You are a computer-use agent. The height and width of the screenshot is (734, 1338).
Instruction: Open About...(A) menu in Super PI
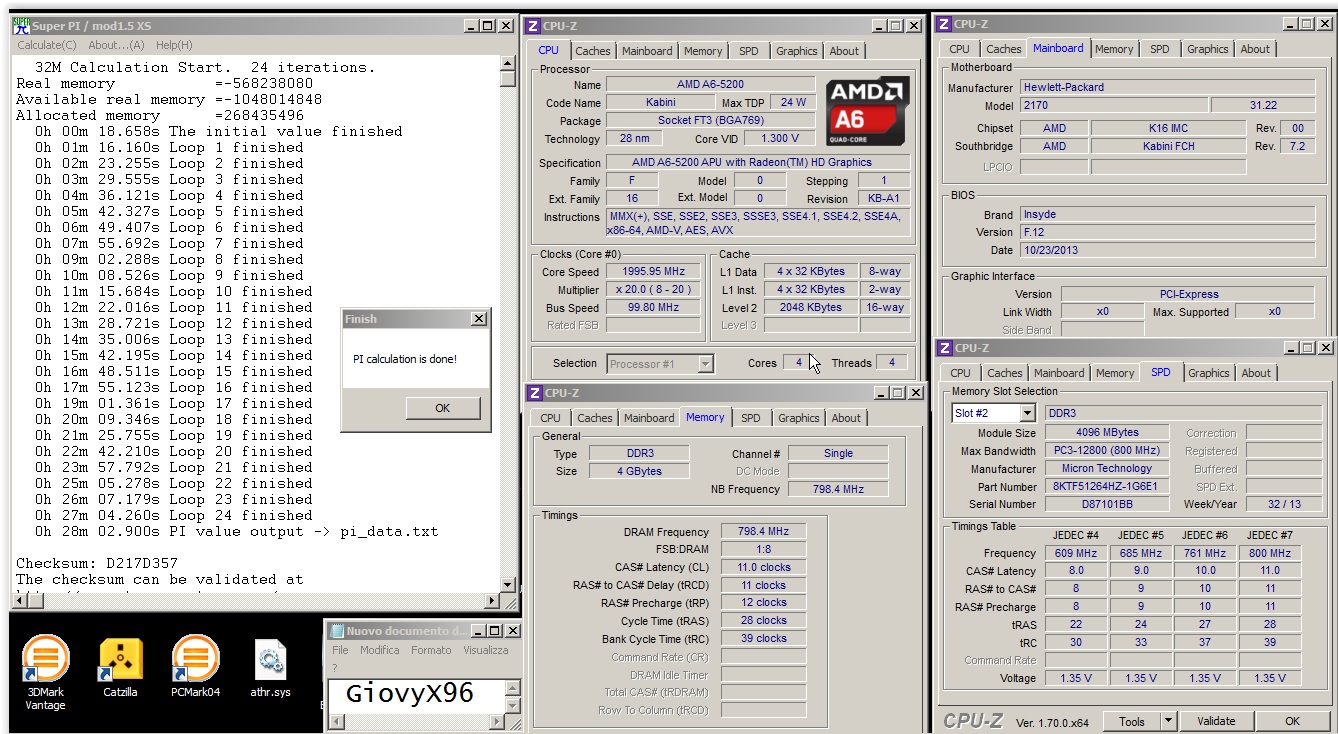pyautogui.click(x=116, y=45)
